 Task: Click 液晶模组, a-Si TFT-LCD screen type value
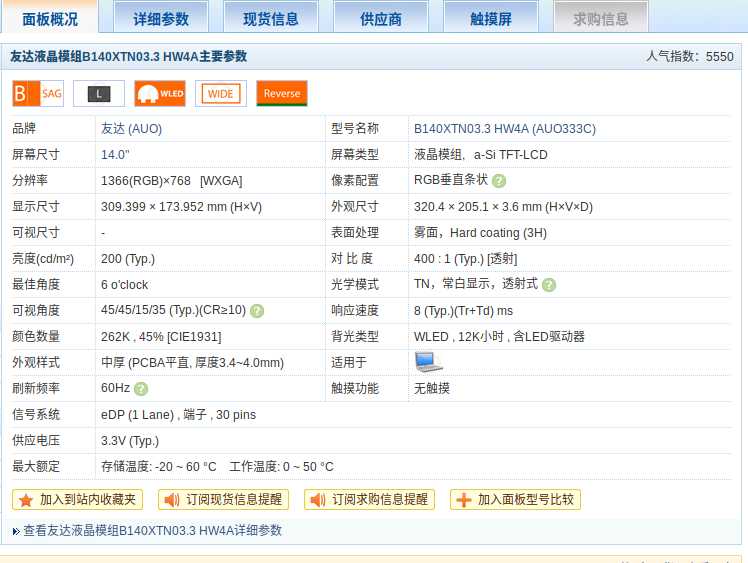(x=481, y=155)
